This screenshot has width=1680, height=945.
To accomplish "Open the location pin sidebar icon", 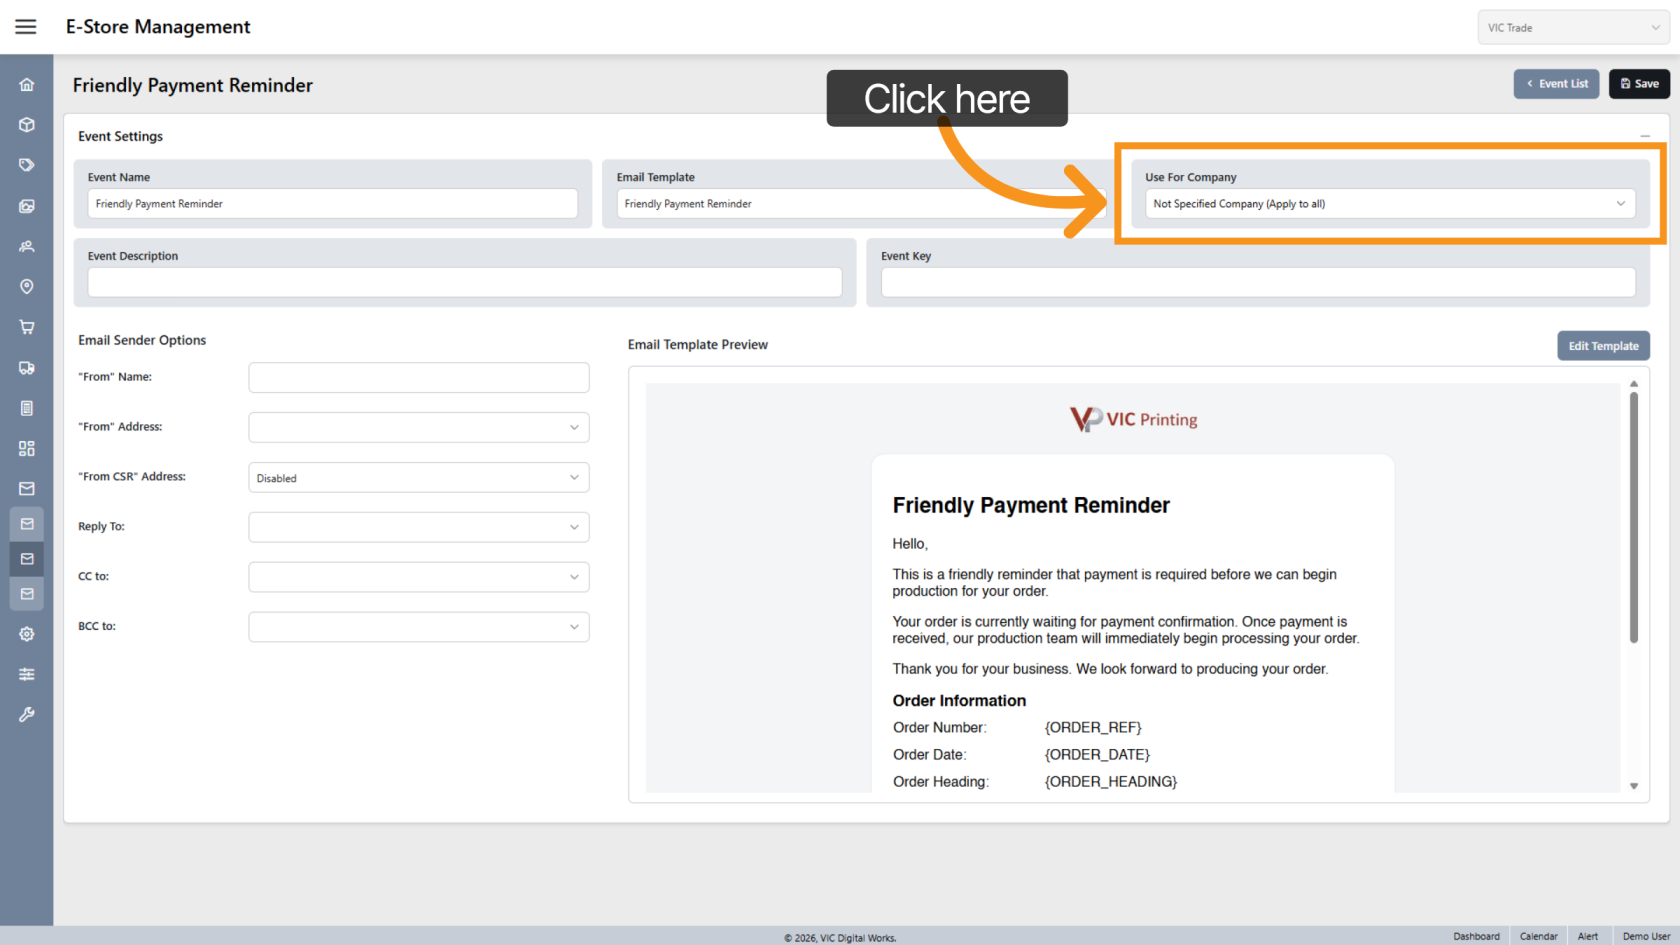I will (x=27, y=287).
